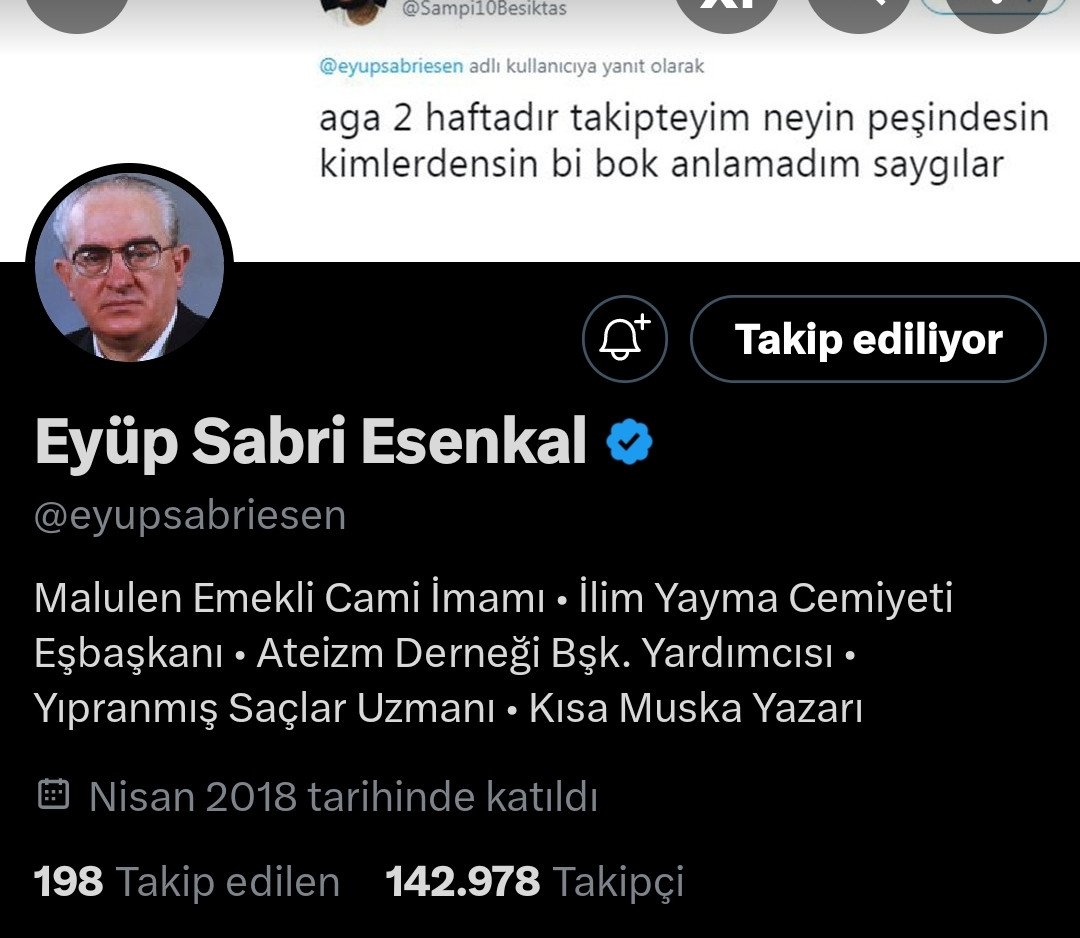Tap the calendar icon beside join date
Image resolution: width=1080 pixels, height=938 pixels.
click(x=53, y=794)
